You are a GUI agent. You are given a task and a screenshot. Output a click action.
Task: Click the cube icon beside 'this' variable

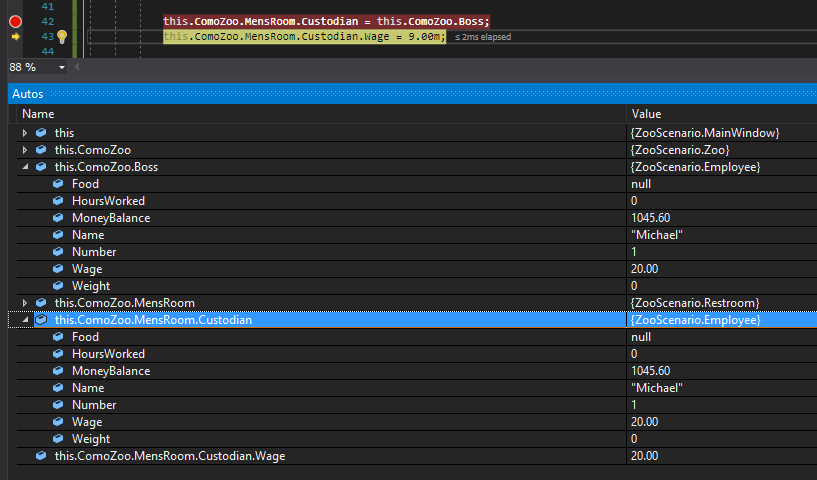click(41, 133)
